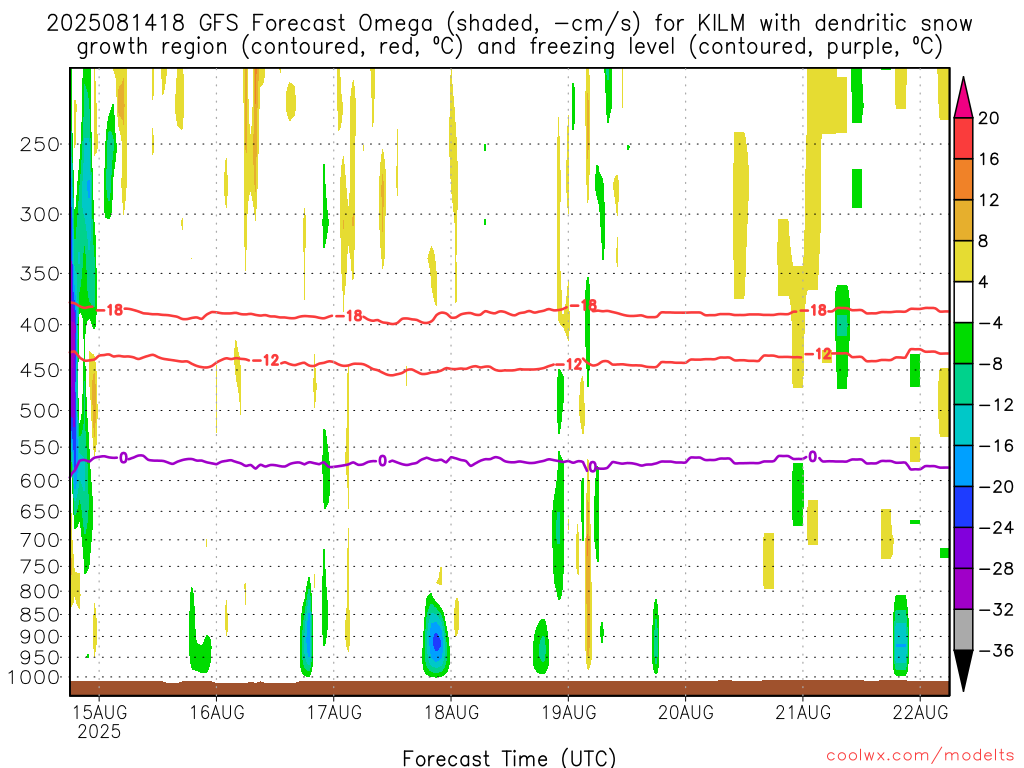
Task: Click the 950 pressure level label
Action: 40,658
